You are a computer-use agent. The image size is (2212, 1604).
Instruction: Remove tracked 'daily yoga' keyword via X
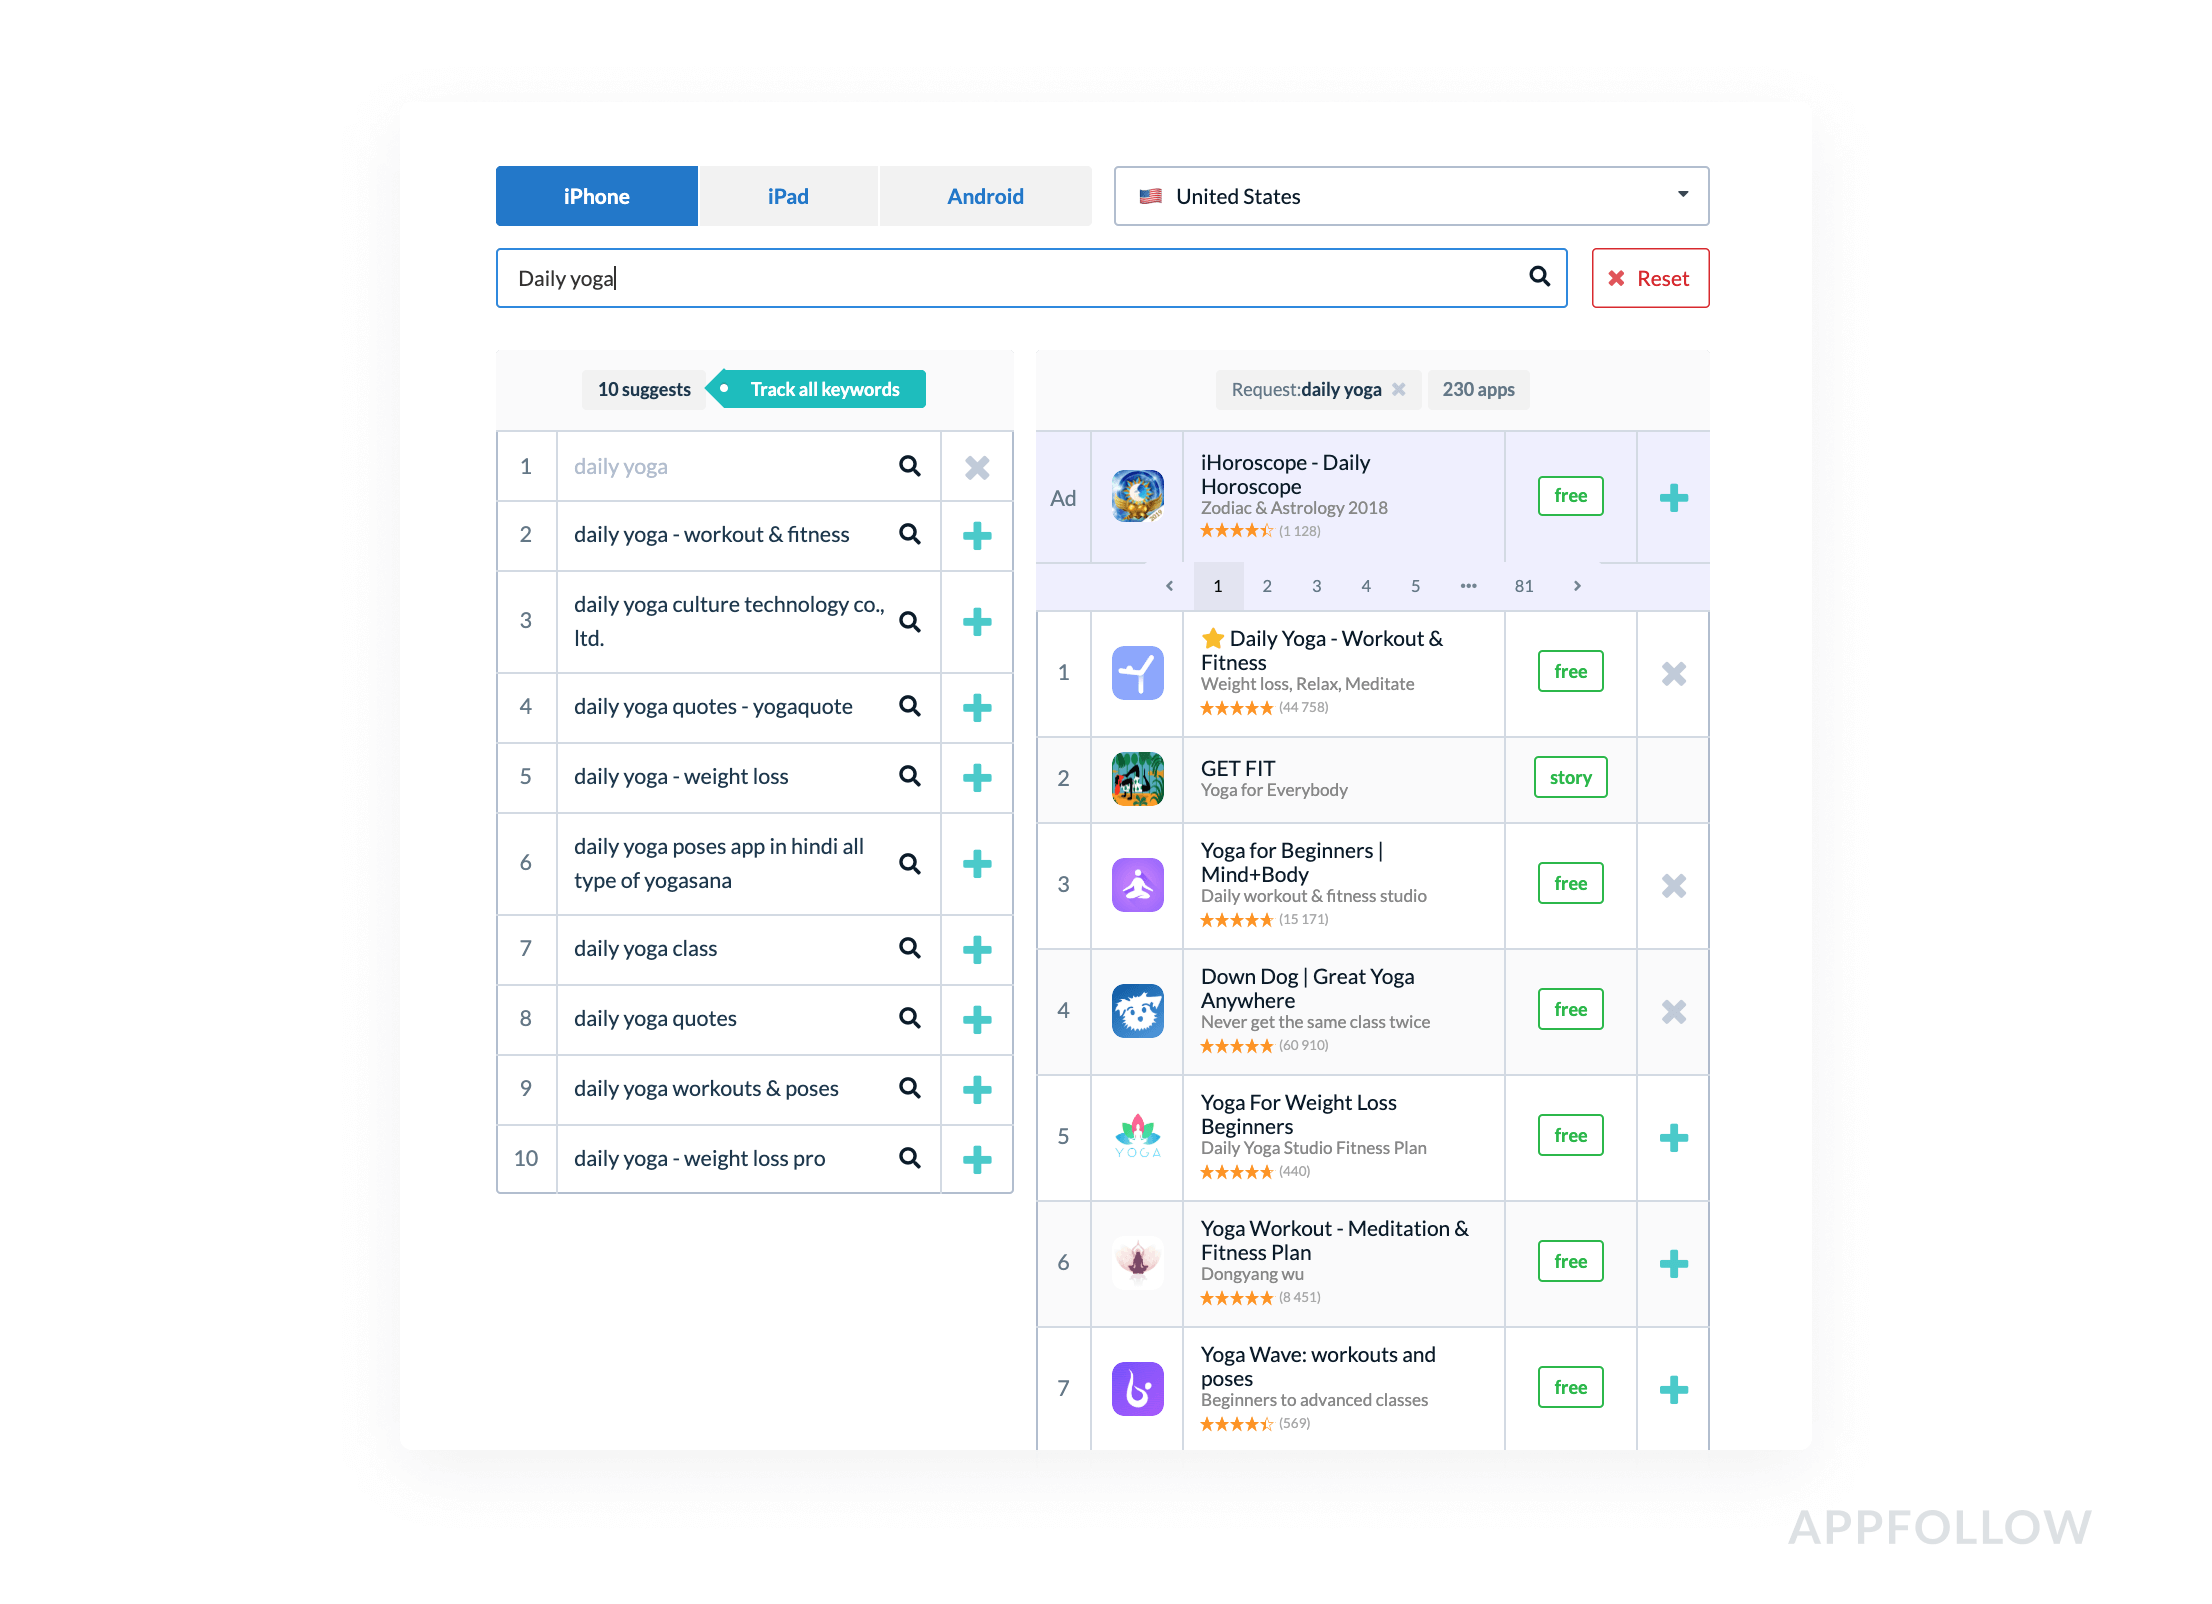coord(976,467)
